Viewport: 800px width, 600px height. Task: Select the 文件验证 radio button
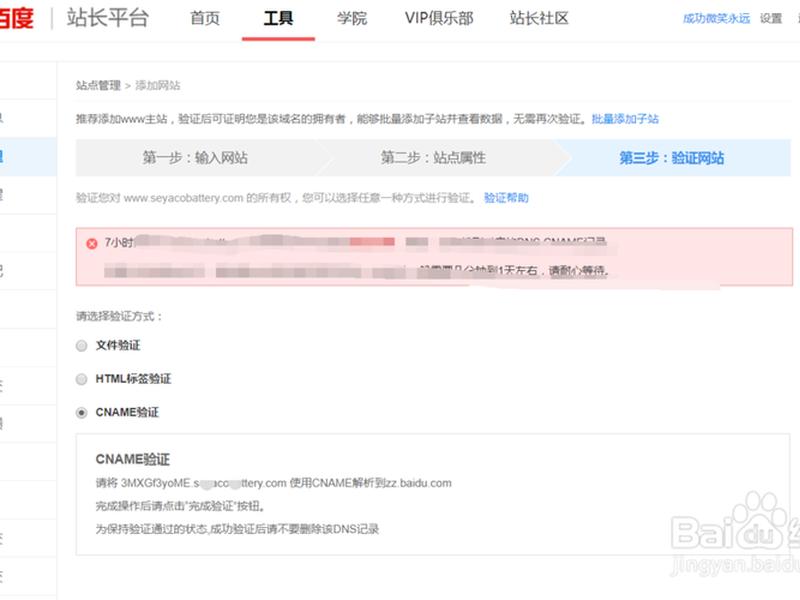(81, 346)
